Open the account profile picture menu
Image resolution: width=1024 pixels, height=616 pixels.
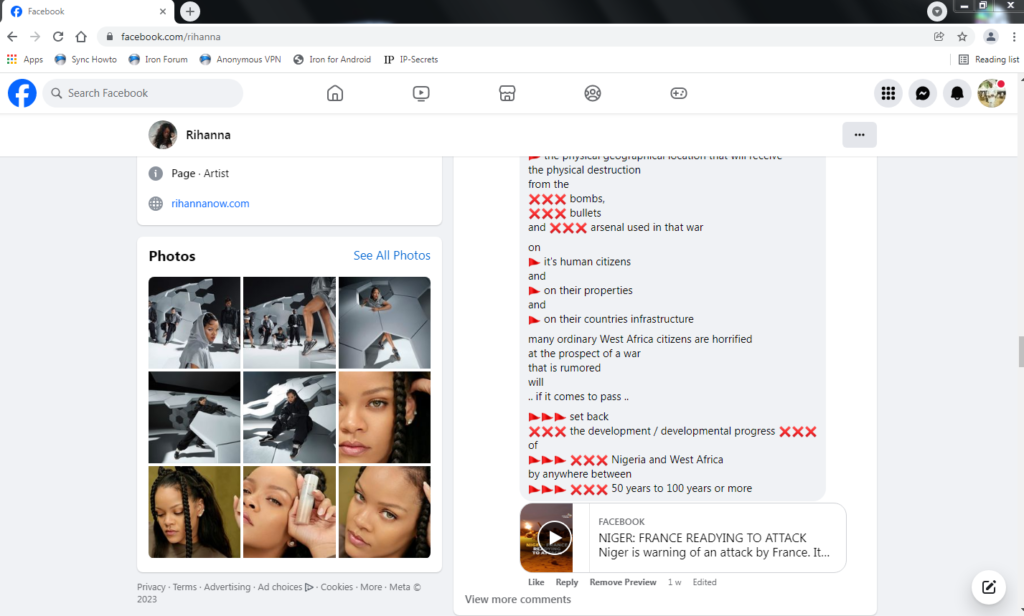click(991, 93)
